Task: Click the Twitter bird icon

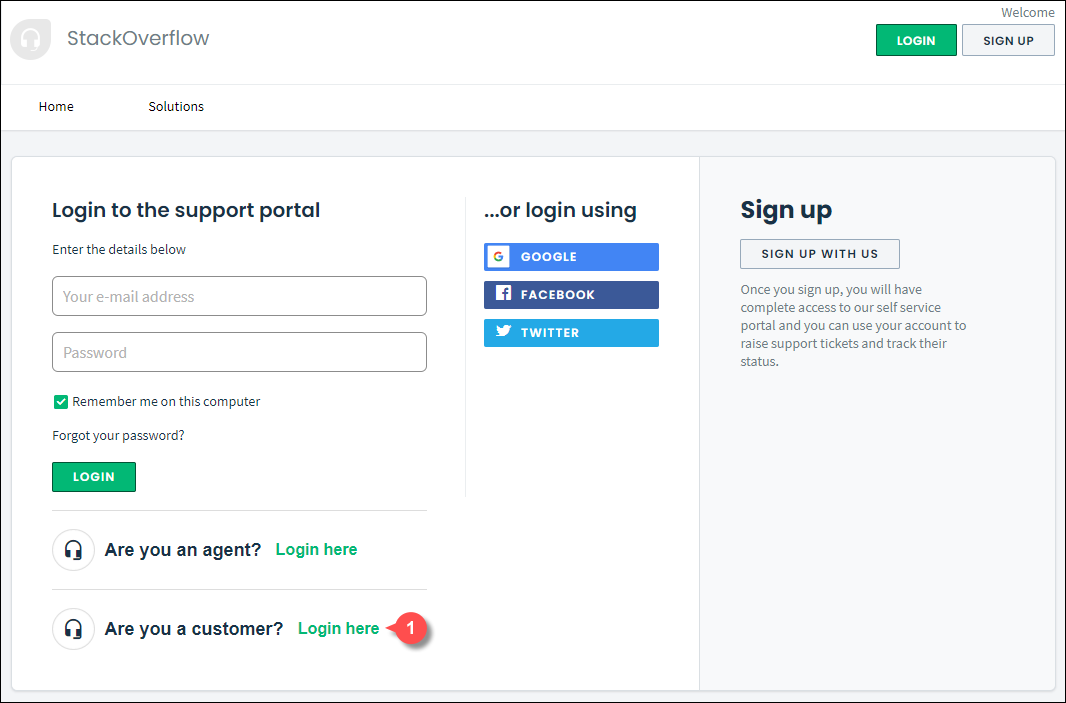Action: coord(503,332)
